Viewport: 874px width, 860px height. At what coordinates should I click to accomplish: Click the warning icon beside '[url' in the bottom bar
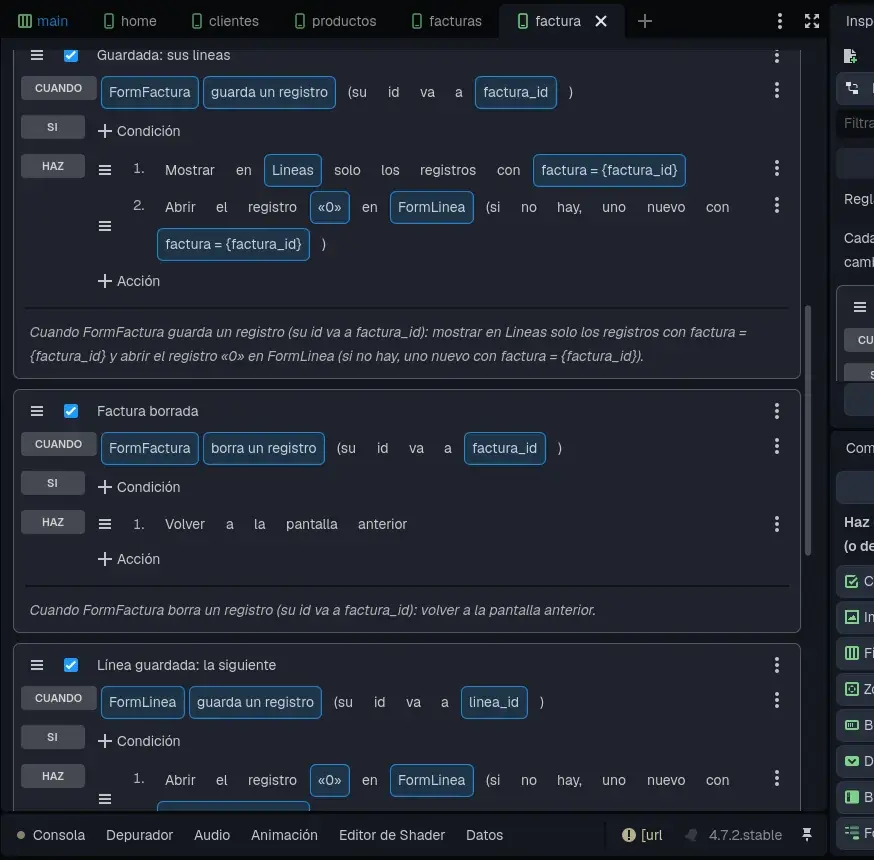coord(629,834)
